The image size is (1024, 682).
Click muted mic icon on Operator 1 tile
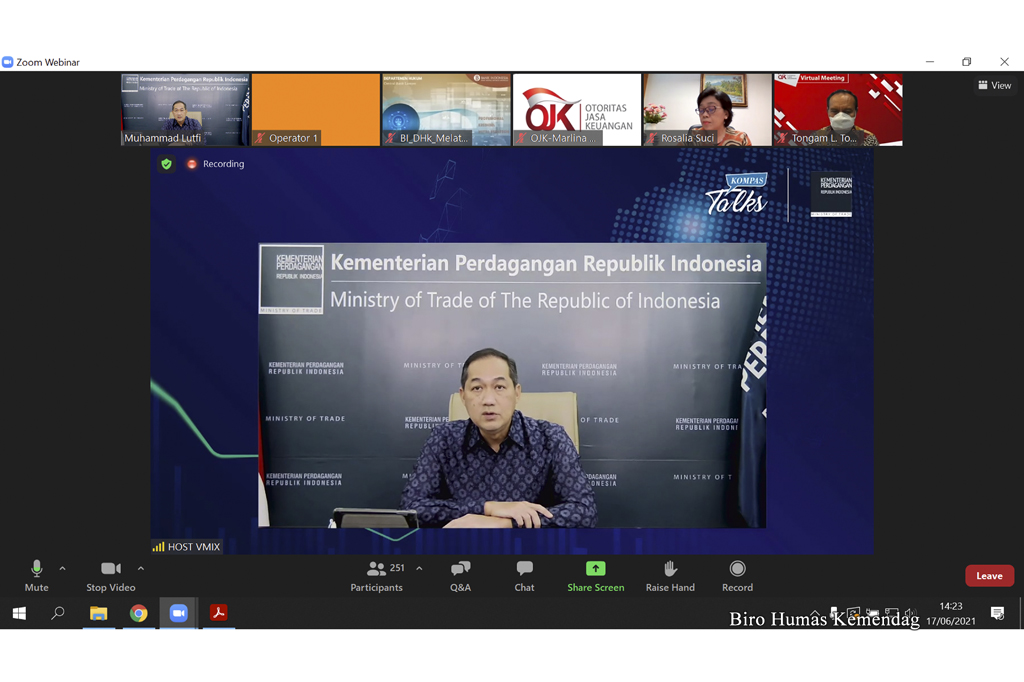260,138
